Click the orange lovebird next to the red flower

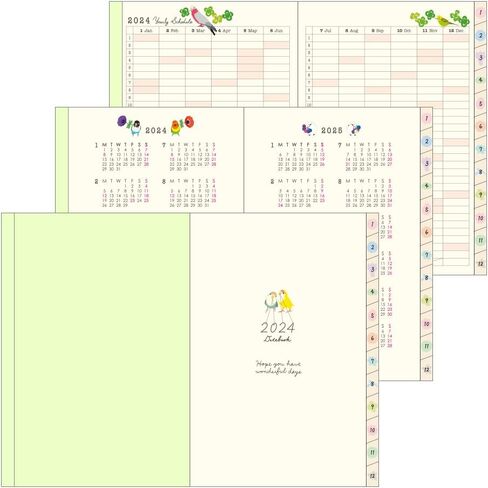point(176,127)
